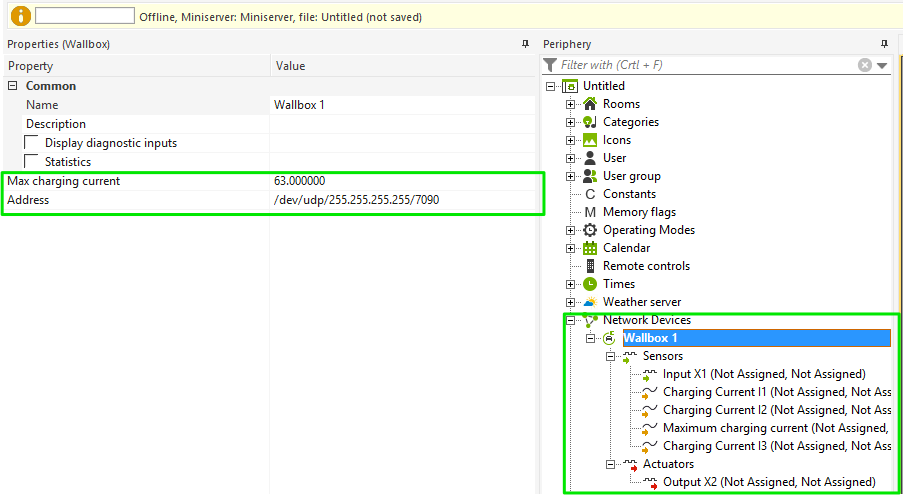Viewport: 903px width, 495px height.
Task: Collapse the Sensors node under Wallbox 1
Action: pos(609,356)
